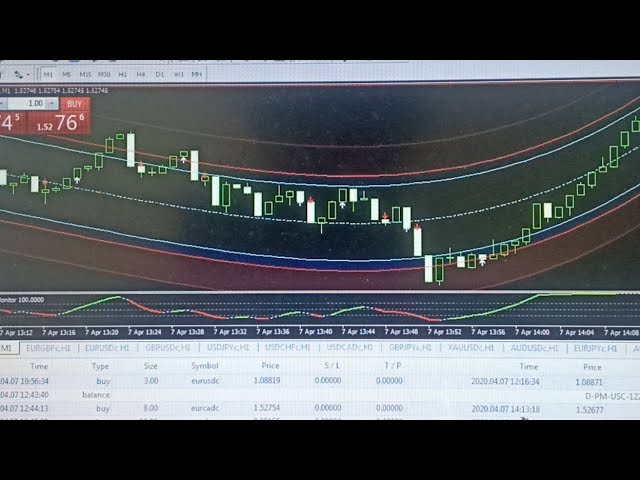Sort orders by the Symbol column header
Screen dimensions: 640x480
[204, 366]
